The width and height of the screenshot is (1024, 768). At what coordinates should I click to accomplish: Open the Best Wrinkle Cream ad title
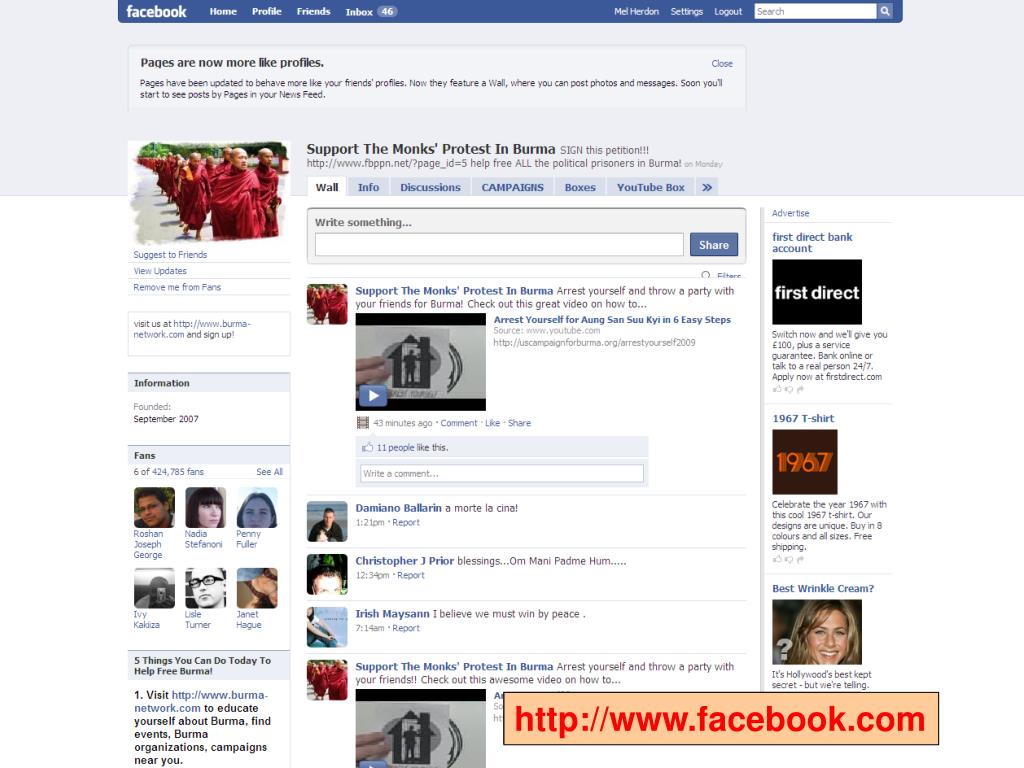[x=823, y=588]
